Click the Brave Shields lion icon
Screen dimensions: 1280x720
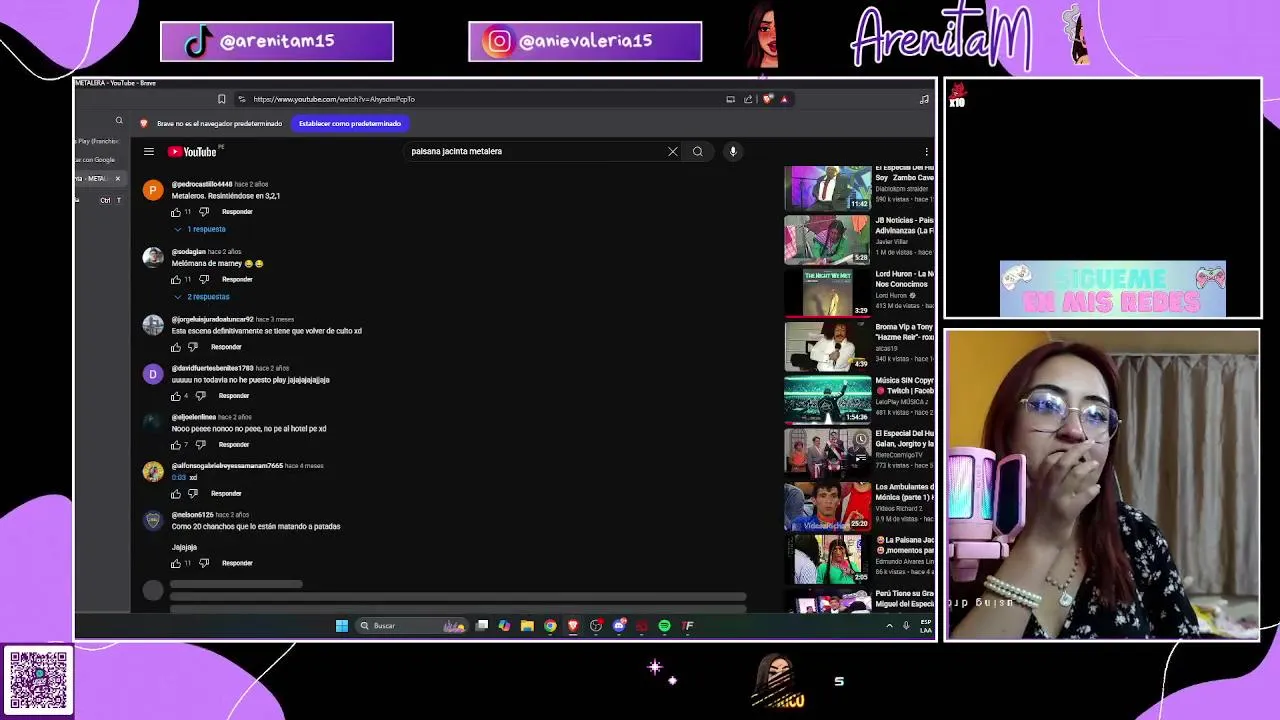point(767,99)
